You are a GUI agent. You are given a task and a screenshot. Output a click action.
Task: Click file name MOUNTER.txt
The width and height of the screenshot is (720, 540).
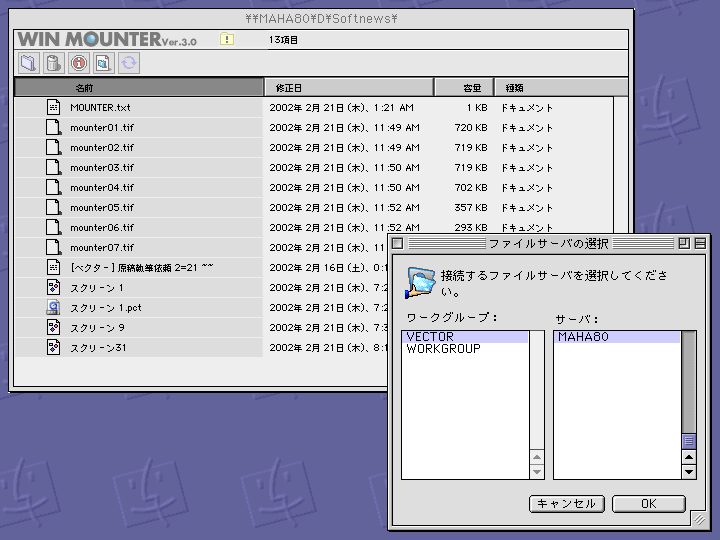100,107
